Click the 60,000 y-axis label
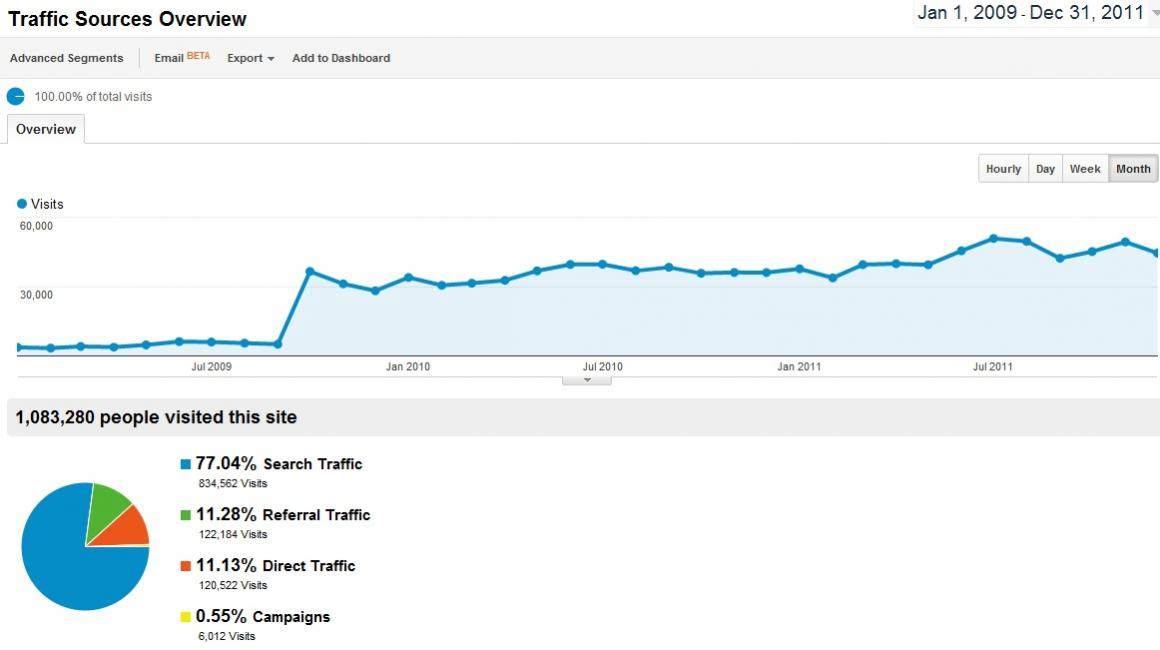 click(x=36, y=226)
